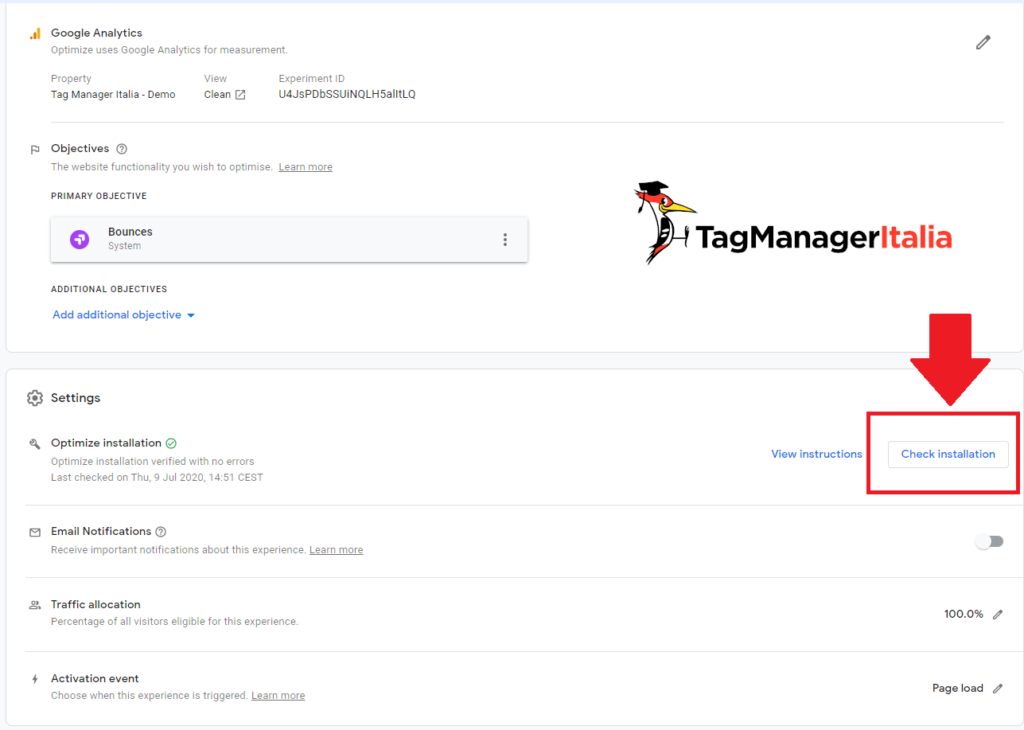Click the Objectives flag icon
The image size is (1024, 730).
point(35,150)
